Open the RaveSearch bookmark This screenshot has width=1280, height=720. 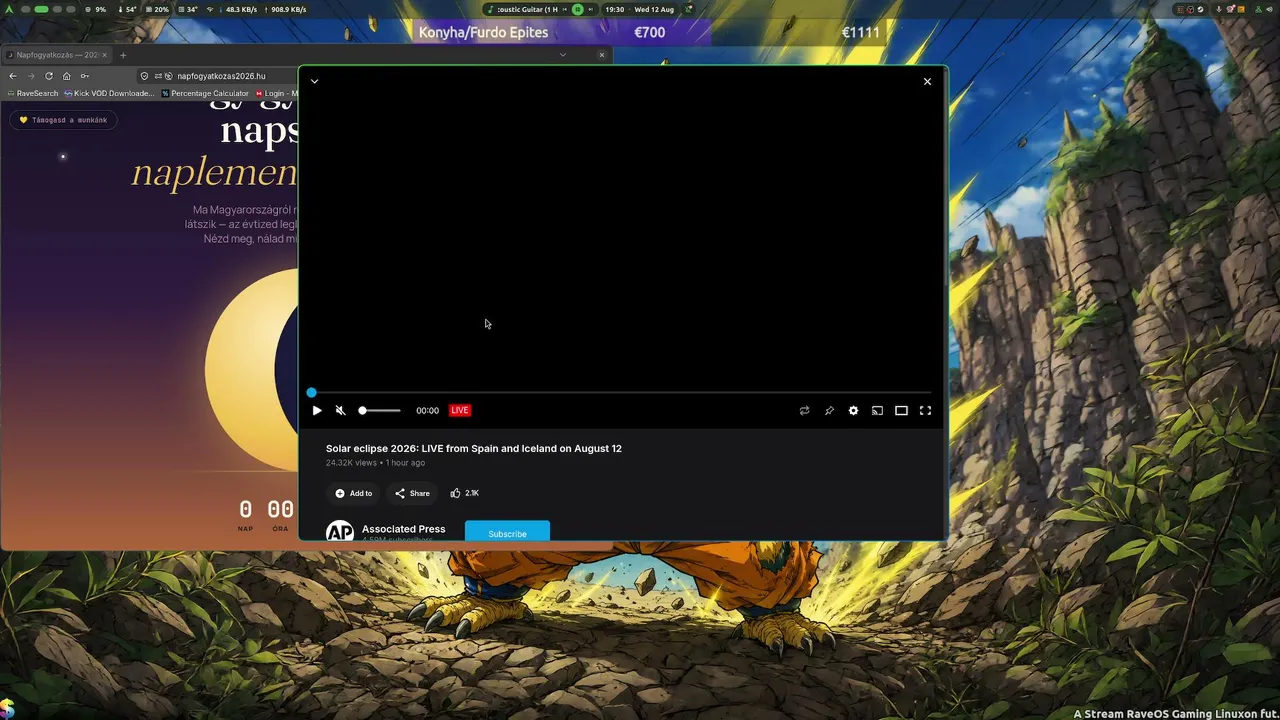click(32, 93)
